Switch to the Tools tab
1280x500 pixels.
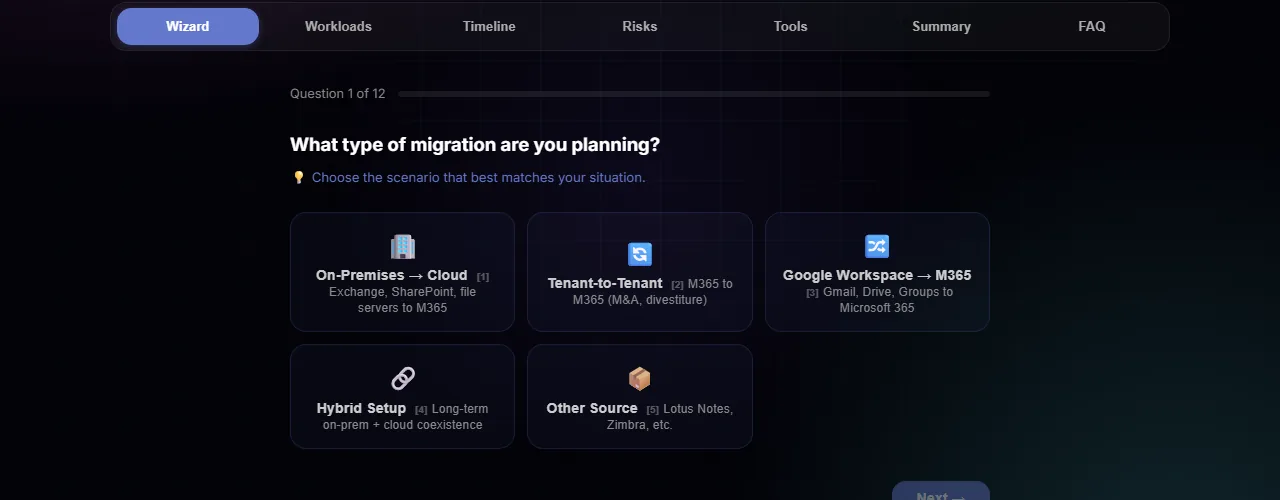point(790,27)
